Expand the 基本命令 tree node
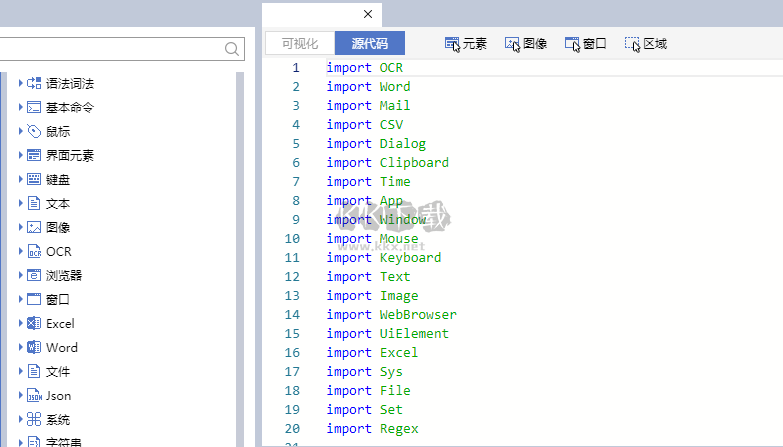The height and width of the screenshot is (447, 783). click(20, 107)
